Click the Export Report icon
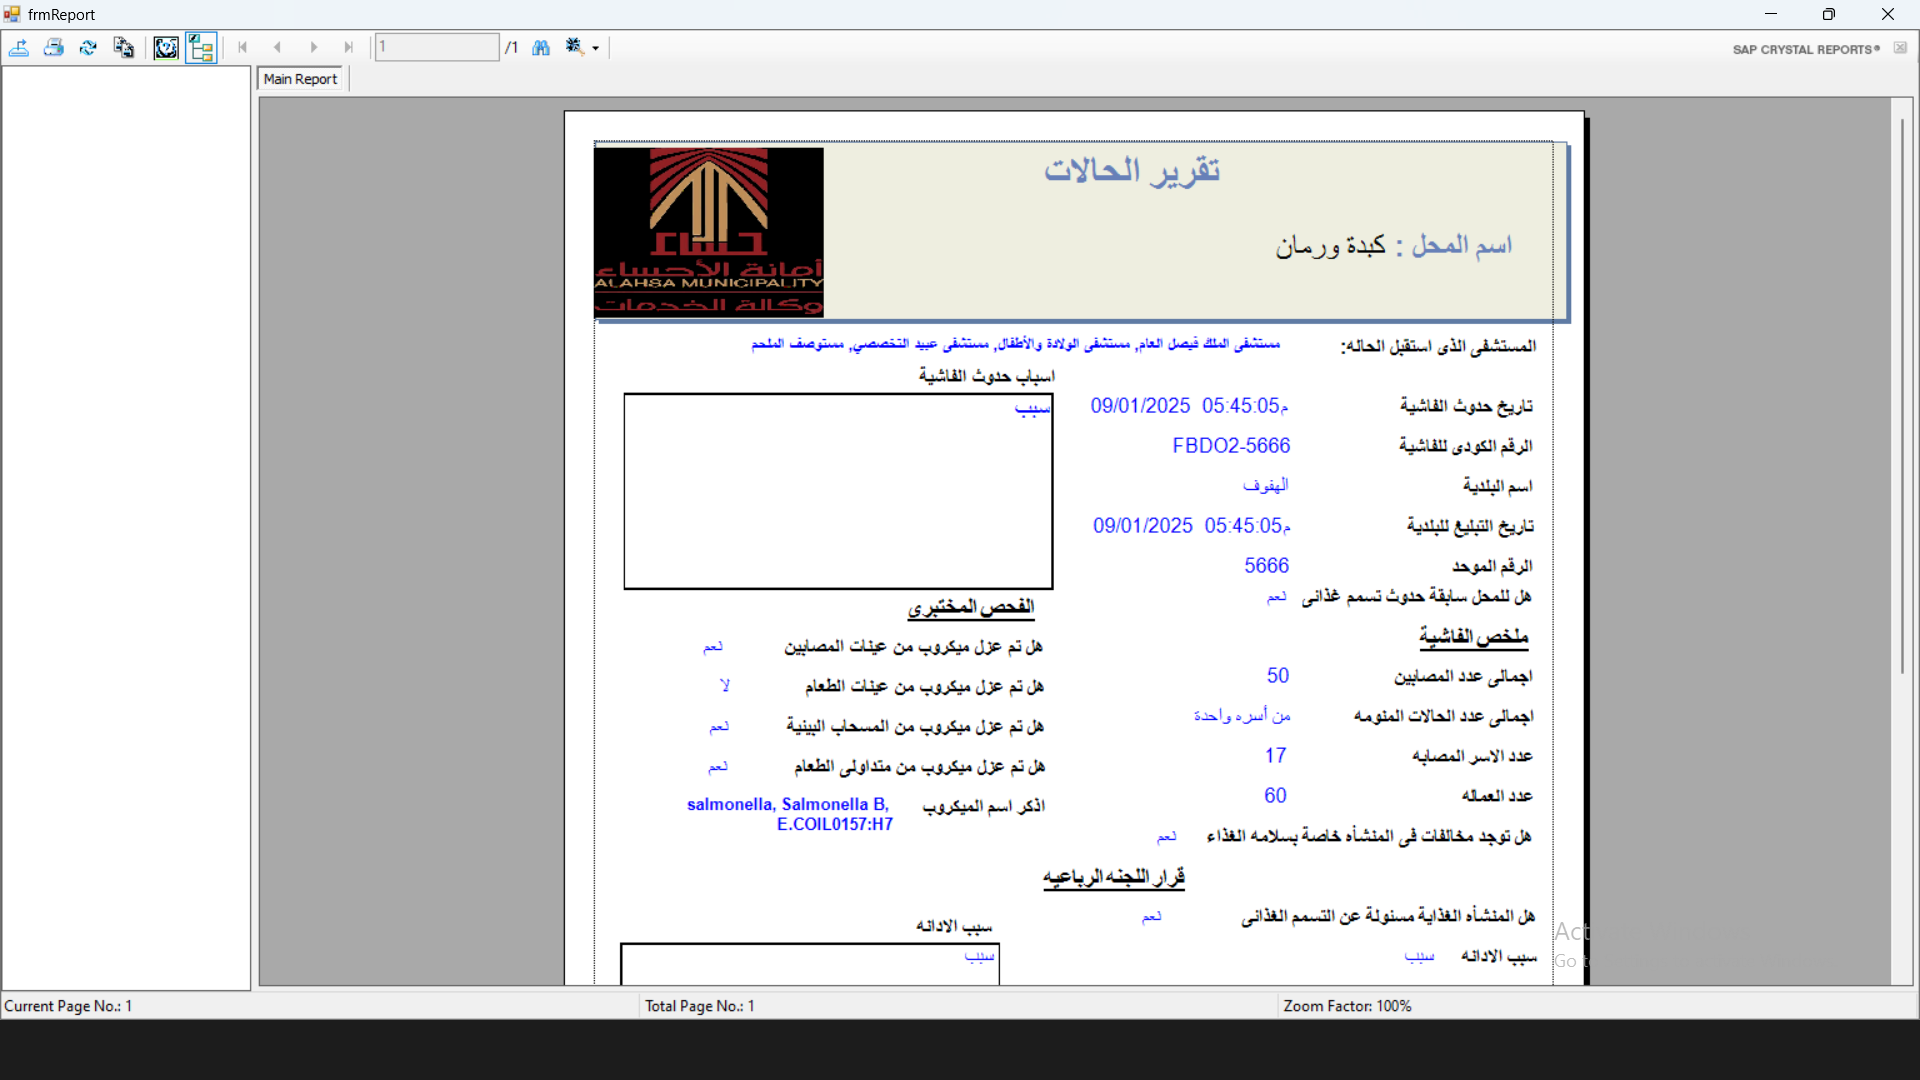Image resolution: width=1920 pixels, height=1080 pixels. 19,47
